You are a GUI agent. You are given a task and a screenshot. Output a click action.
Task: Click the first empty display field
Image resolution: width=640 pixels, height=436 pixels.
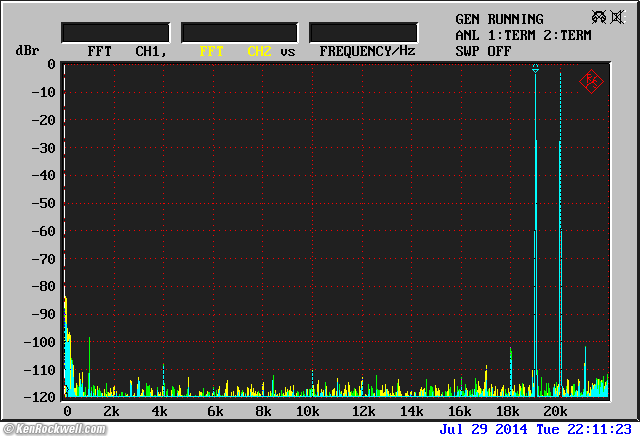tap(115, 32)
